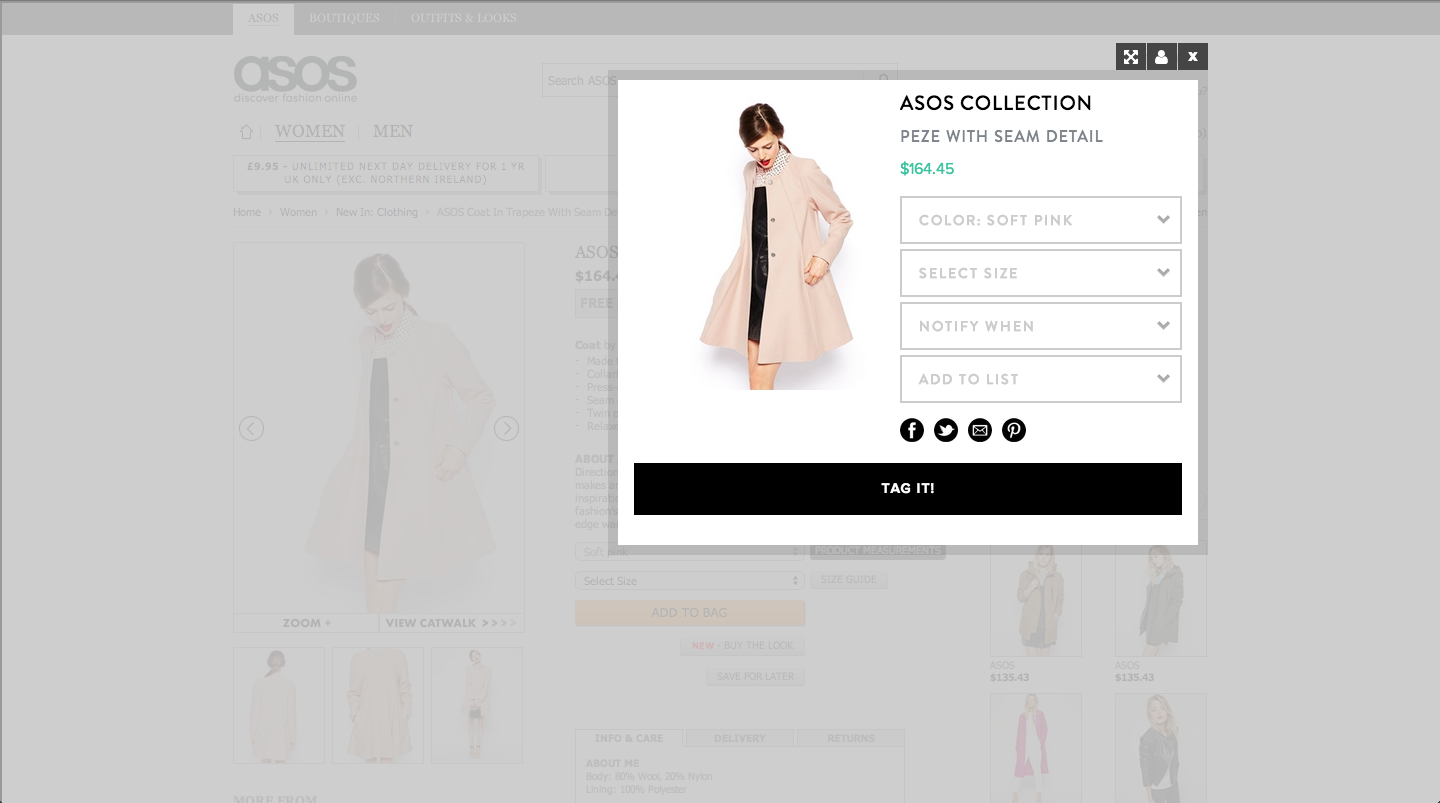Select the ASOS top tab
The image size is (1440, 803).
click(x=264, y=18)
